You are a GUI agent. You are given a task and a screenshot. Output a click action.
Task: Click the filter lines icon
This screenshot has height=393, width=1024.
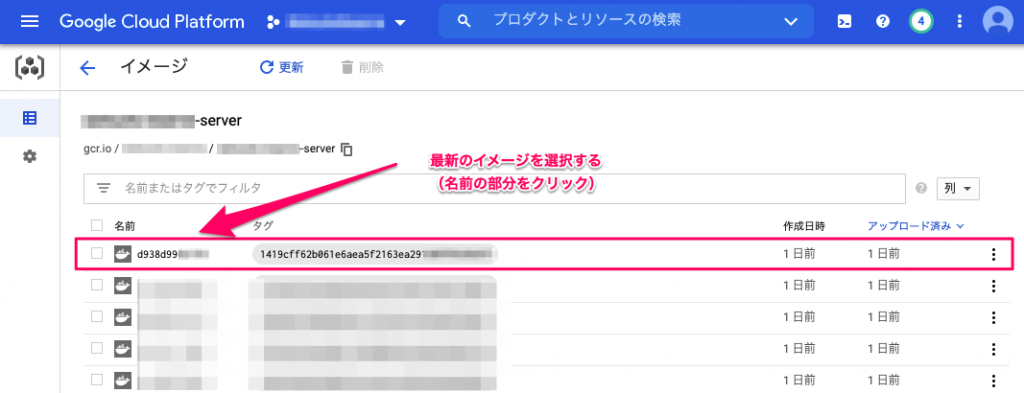tap(103, 188)
